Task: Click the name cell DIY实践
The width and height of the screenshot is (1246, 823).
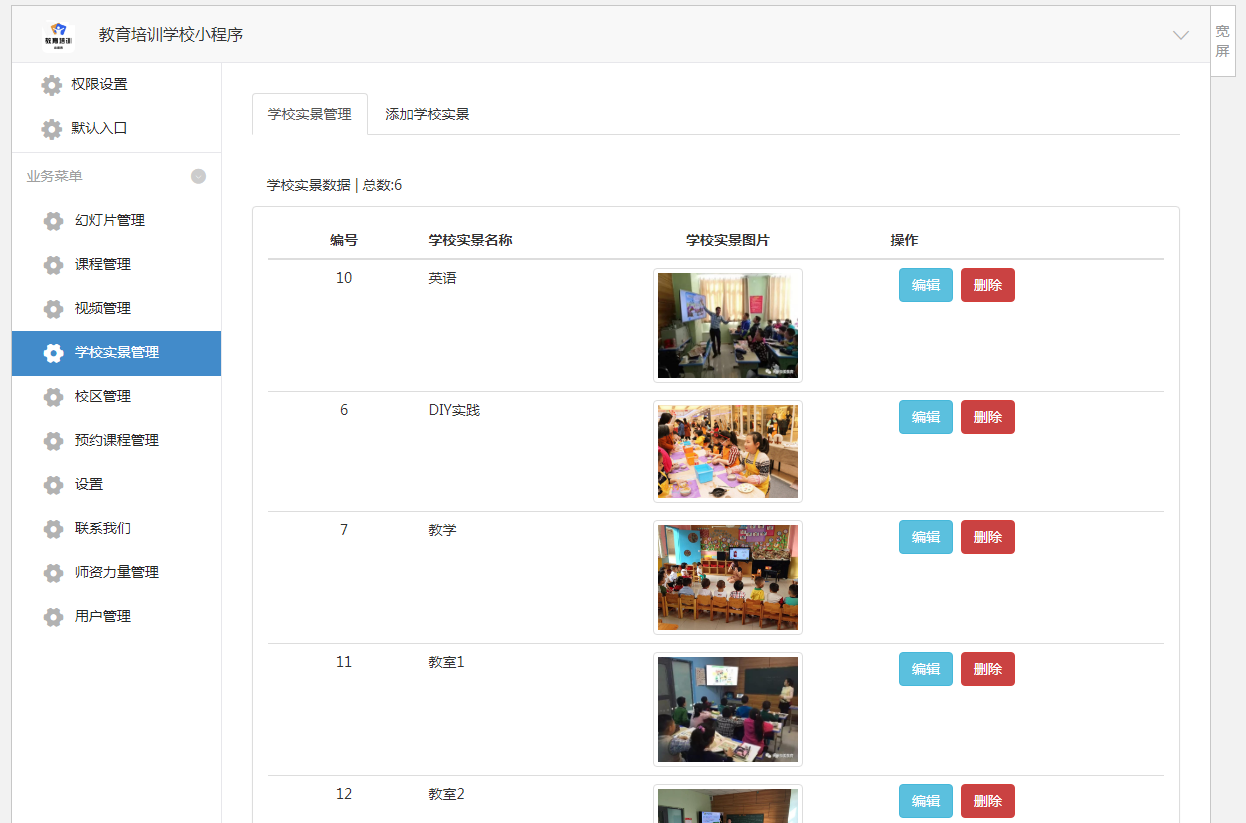Action: click(x=454, y=410)
